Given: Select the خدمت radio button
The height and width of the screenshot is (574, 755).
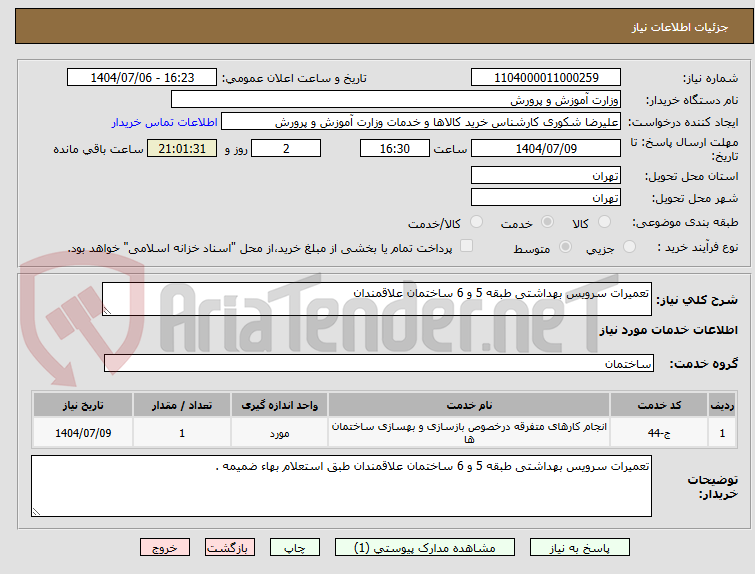Looking at the screenshot, I should pos(547,222).
